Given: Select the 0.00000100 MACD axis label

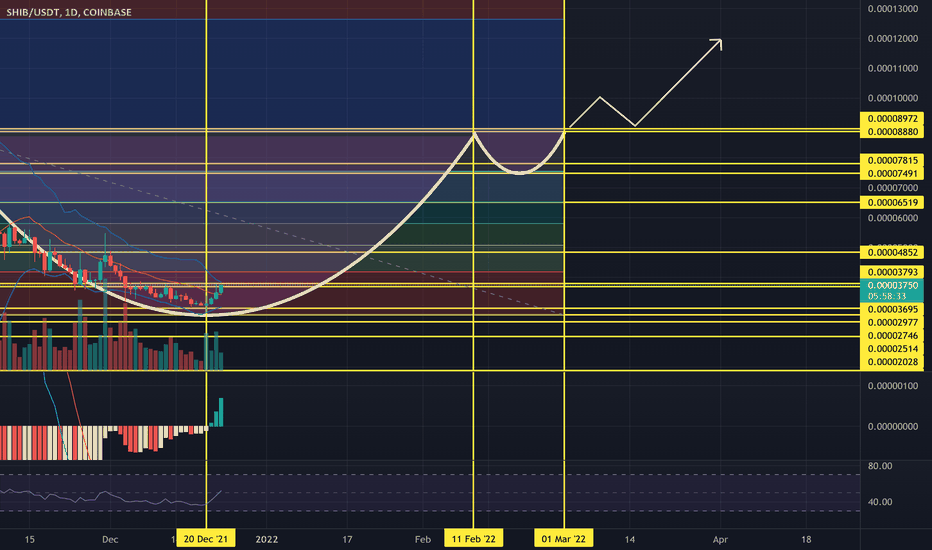Looking at the screenshot, I should [x=893, y=386].
